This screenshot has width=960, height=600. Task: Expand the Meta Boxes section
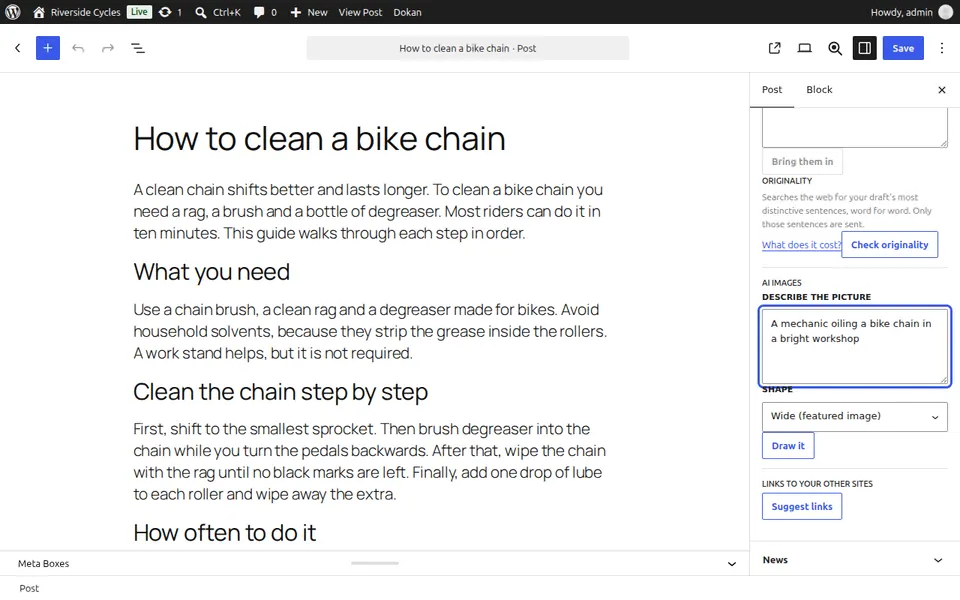click(375, 563)
